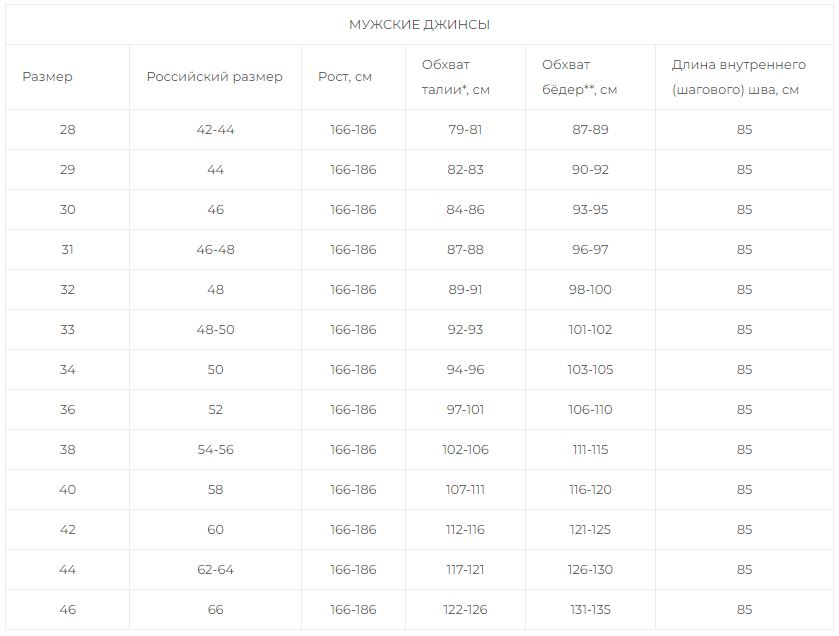Select the size 46 cell

tap(67, 610)
